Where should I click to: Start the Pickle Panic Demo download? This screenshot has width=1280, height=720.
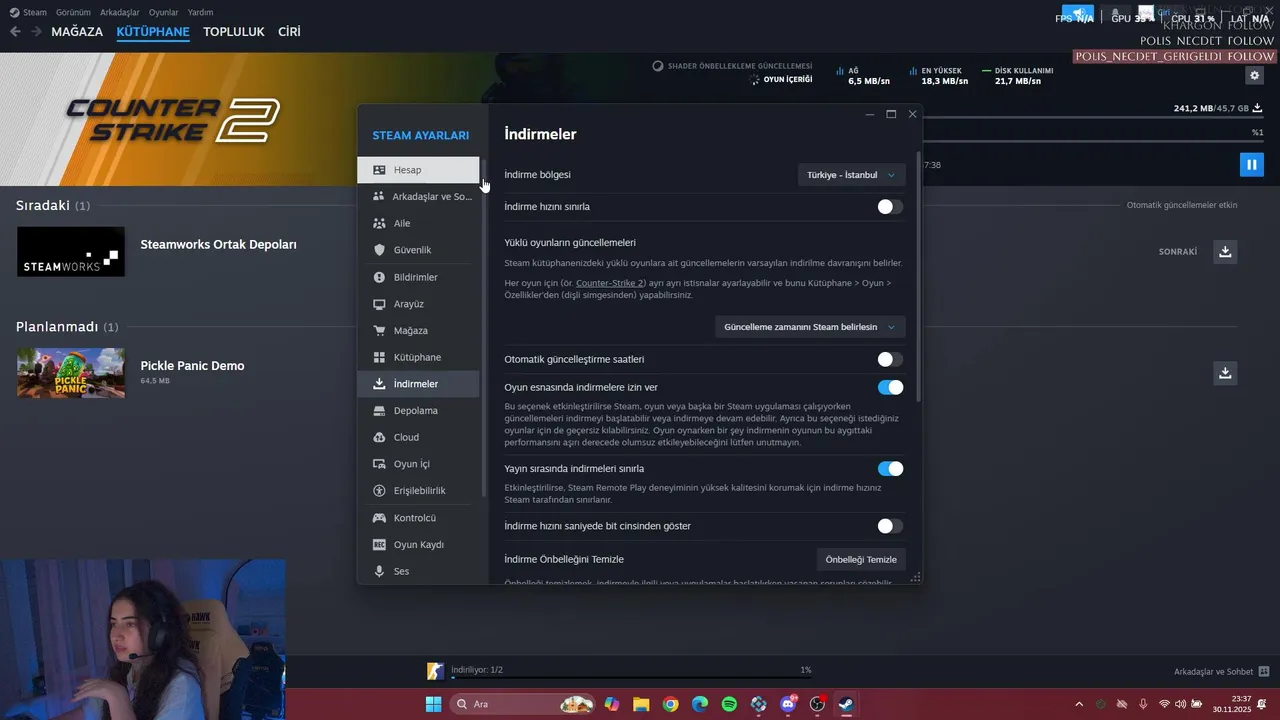[1225, 373]
